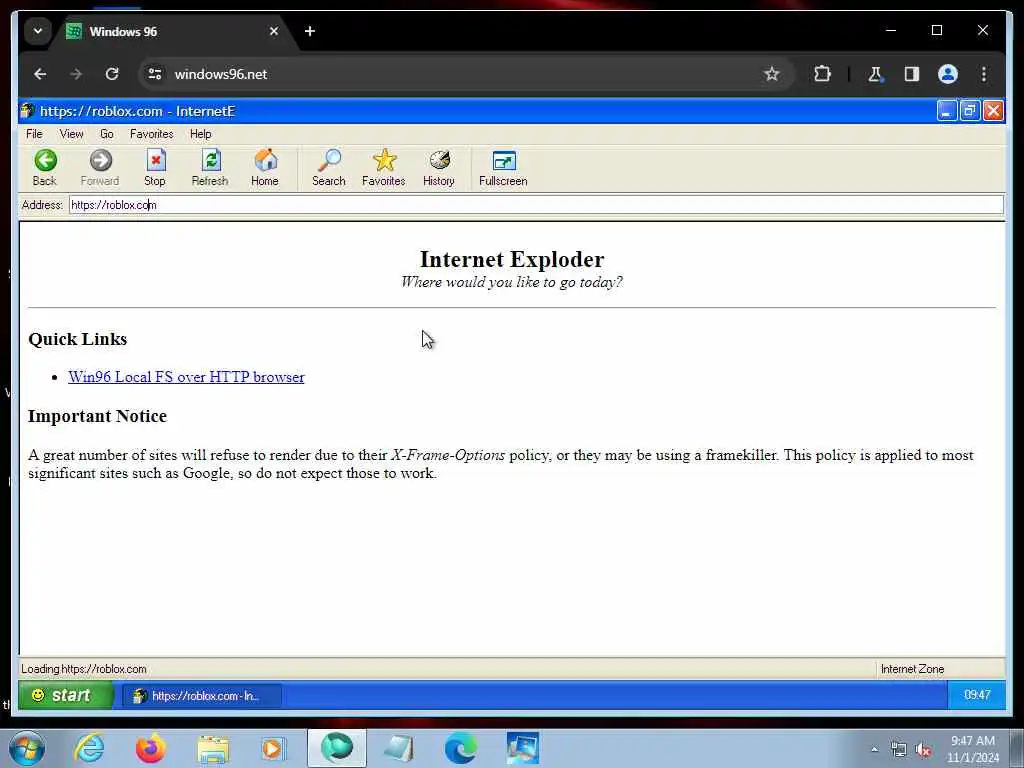Screen dimensions: 1024x768
Task: Open Chrome Labs flask icon
Action: click(875, 74)
